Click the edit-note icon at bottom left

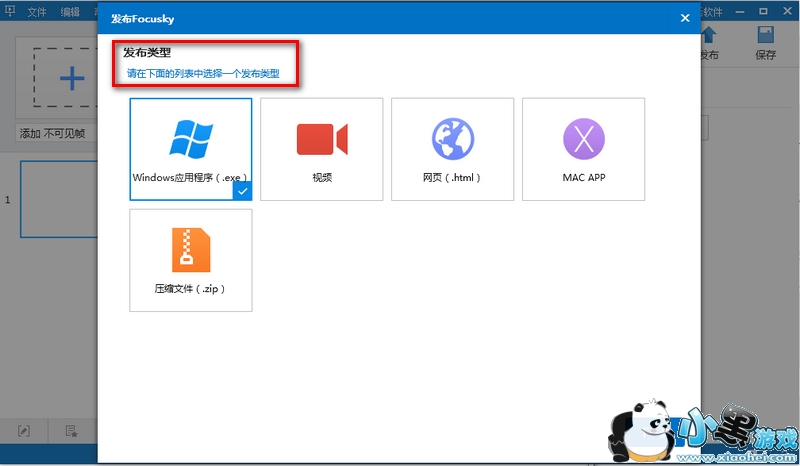(24, 431)
